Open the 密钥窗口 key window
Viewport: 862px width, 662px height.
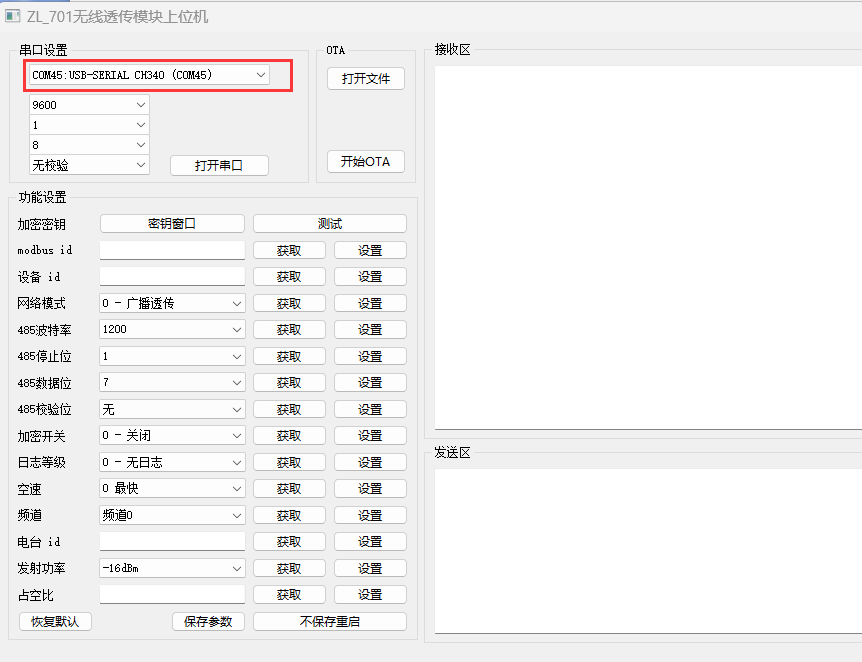172,224
